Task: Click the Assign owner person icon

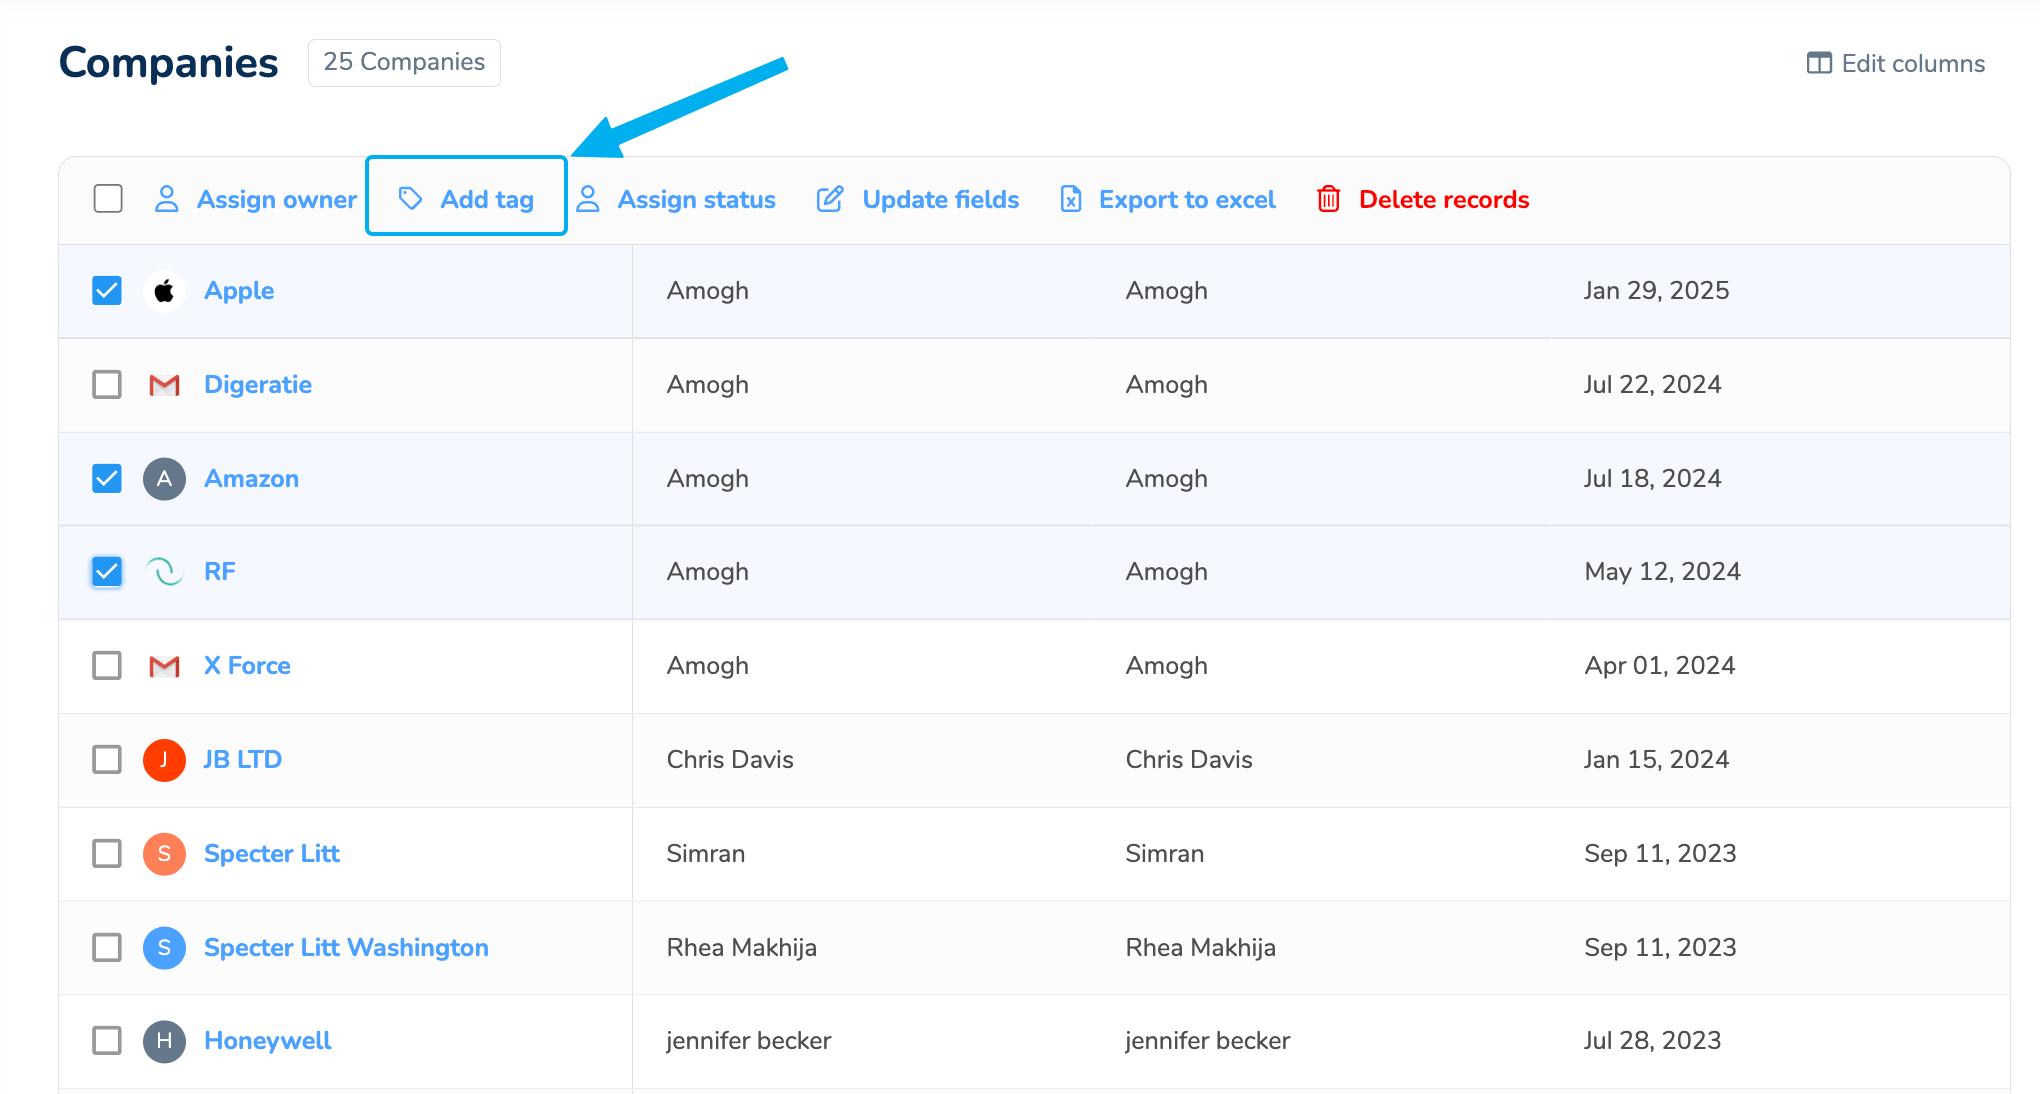Action: (x=167, y=199)
